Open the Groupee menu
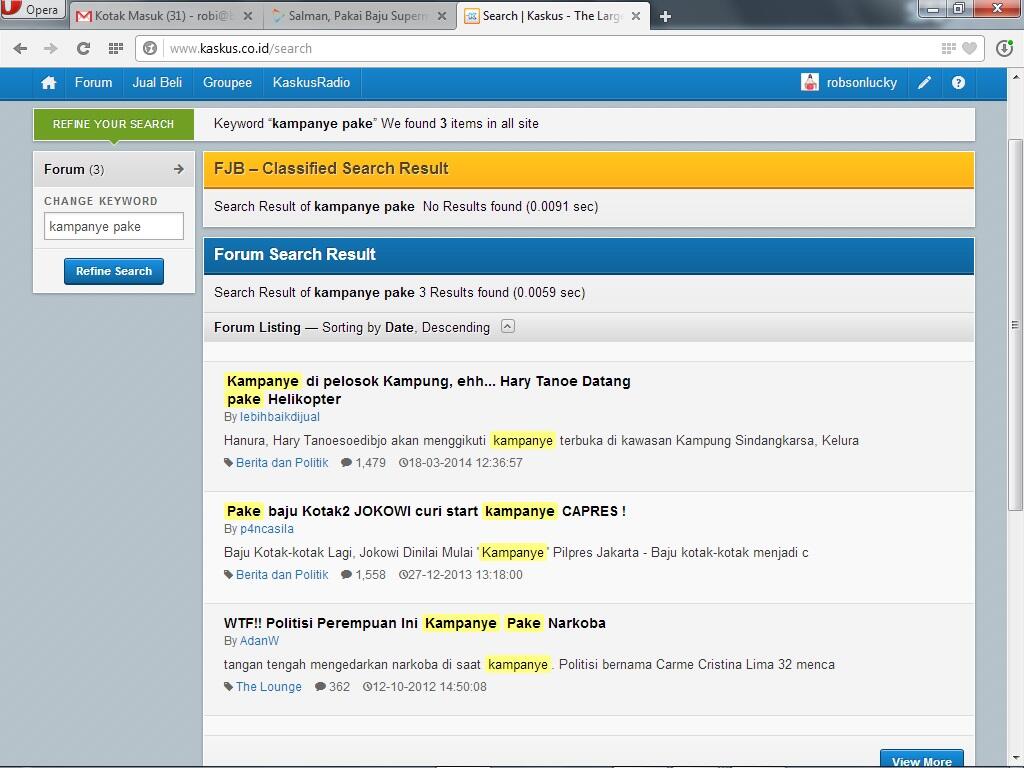1024x768 pixels. [227, 83]
